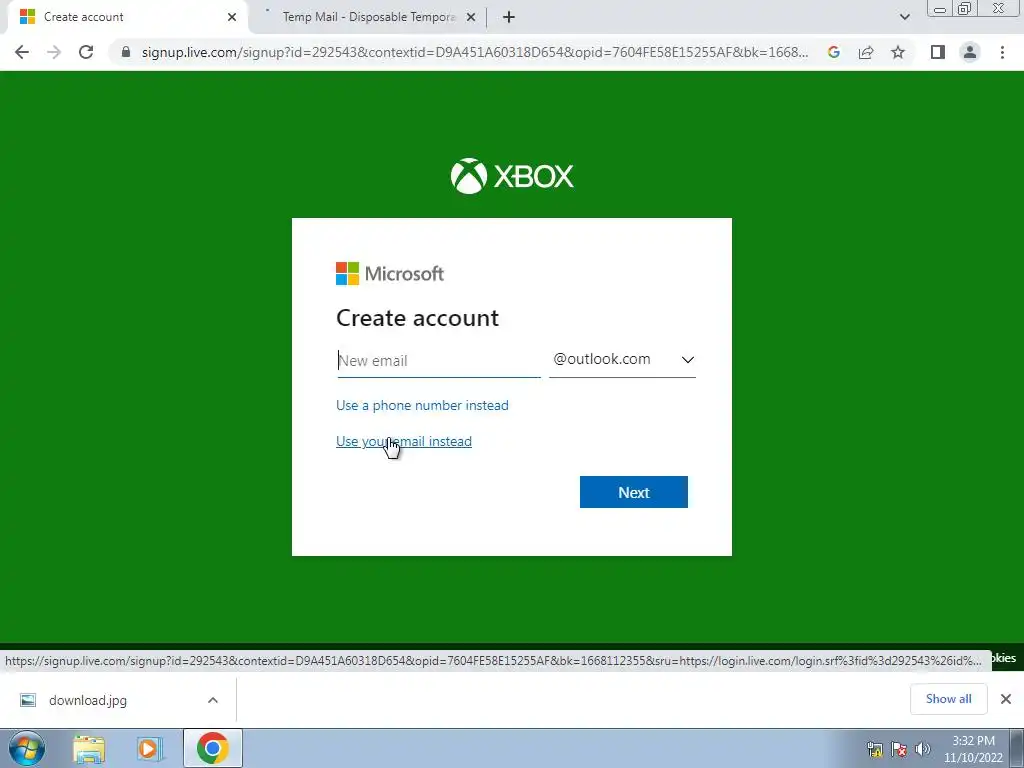Click Show all downloads
The image size is (1024, 768).
pos(948,699)
